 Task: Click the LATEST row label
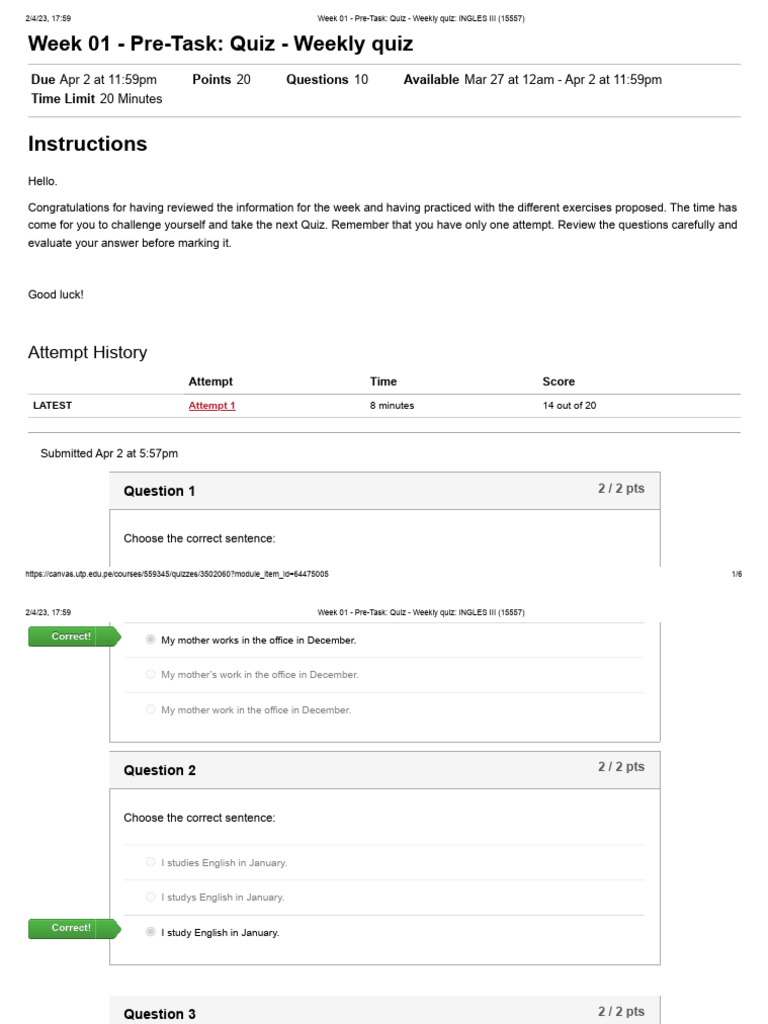click(x=52, y=406)
